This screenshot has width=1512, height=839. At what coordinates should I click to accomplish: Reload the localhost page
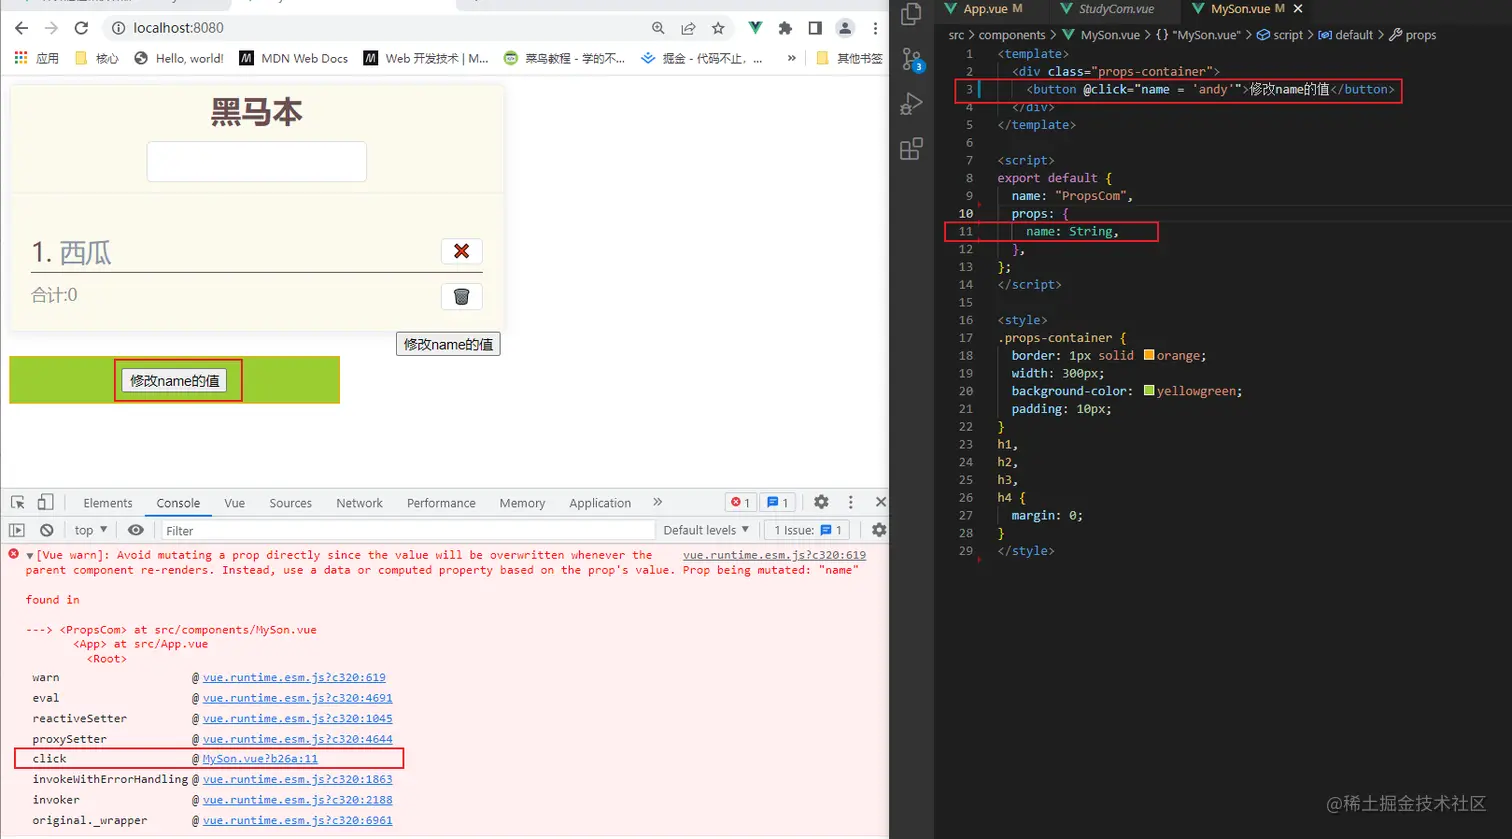pos(82,28)
